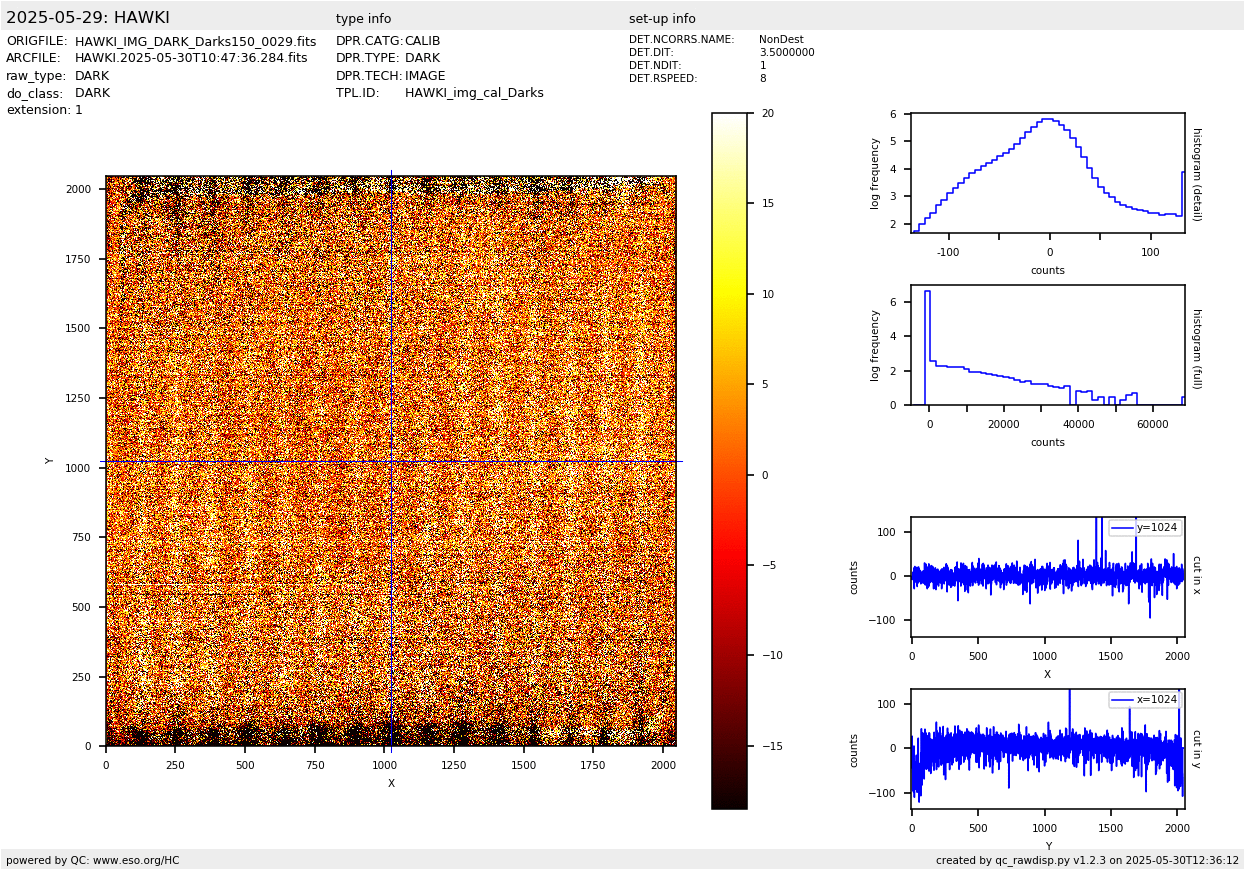Screen dimensions: 1245x870
Task: Click the cut in x plot
Action: 1047,577
